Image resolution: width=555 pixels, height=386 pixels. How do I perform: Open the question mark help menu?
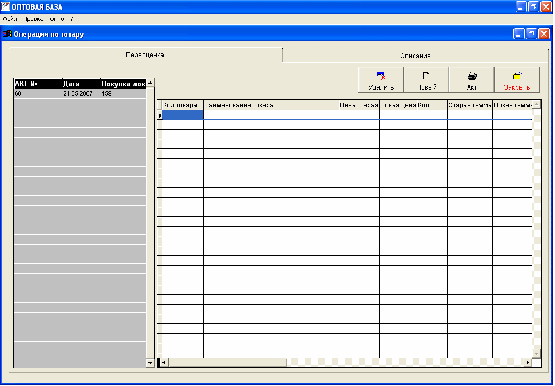click(x=71, y=19)
